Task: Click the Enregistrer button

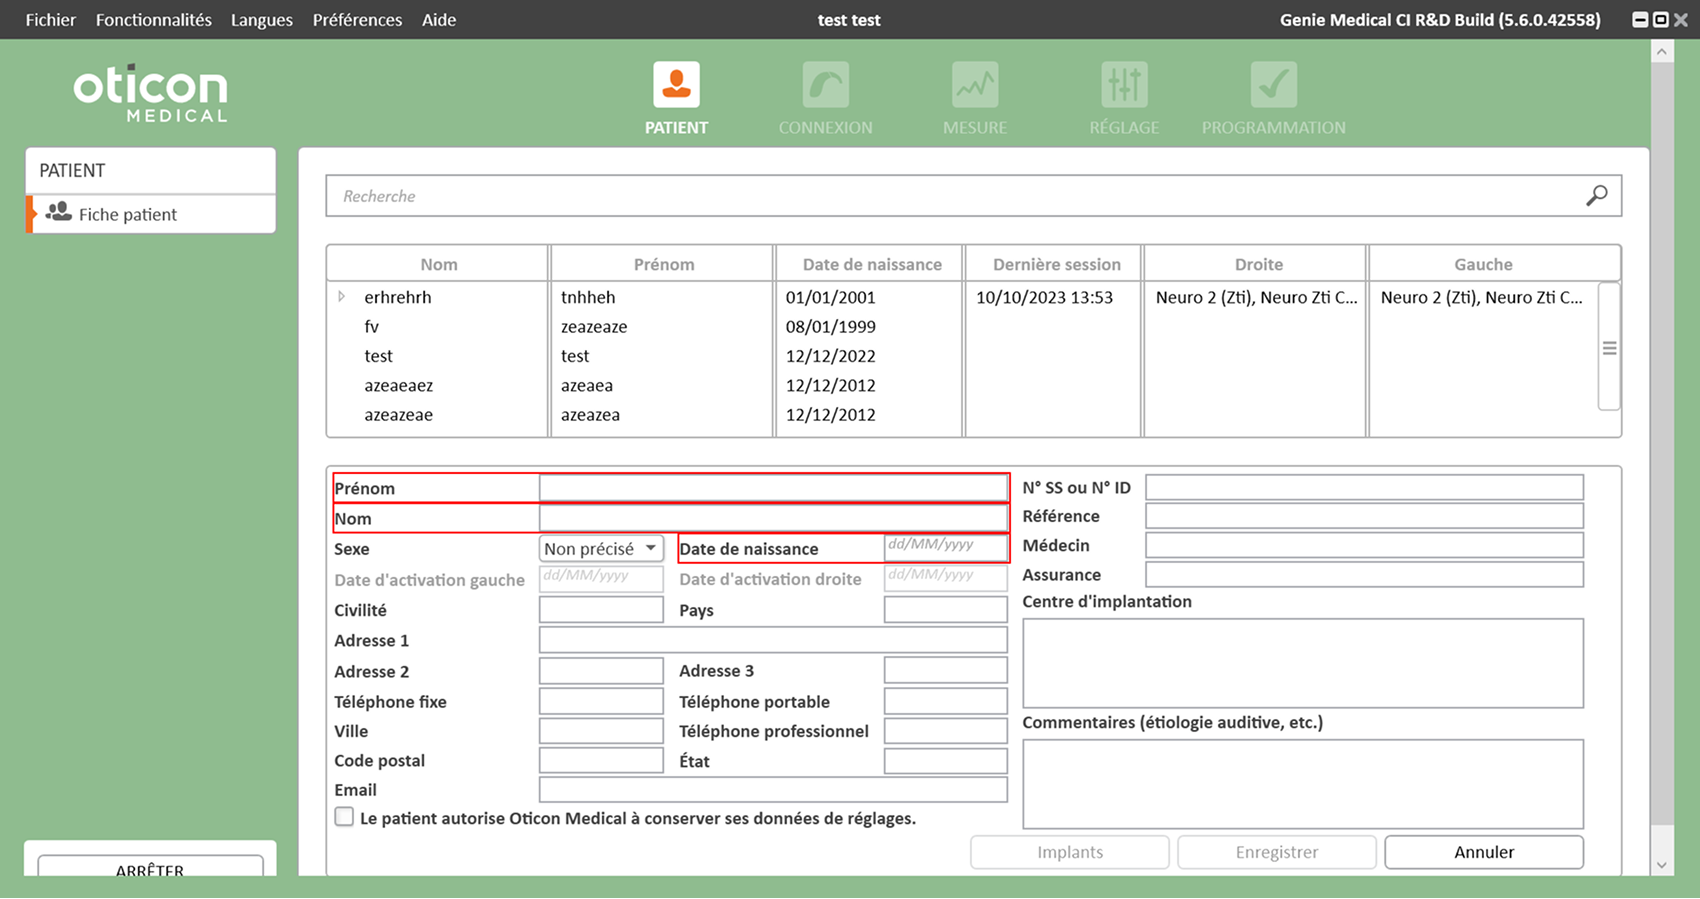Action: 1277,852
